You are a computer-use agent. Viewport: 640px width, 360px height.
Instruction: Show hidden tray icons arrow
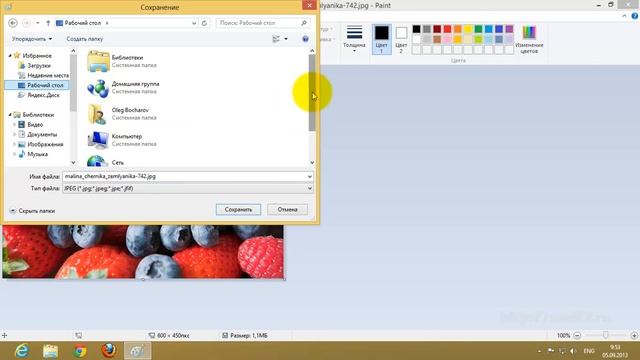540,351
